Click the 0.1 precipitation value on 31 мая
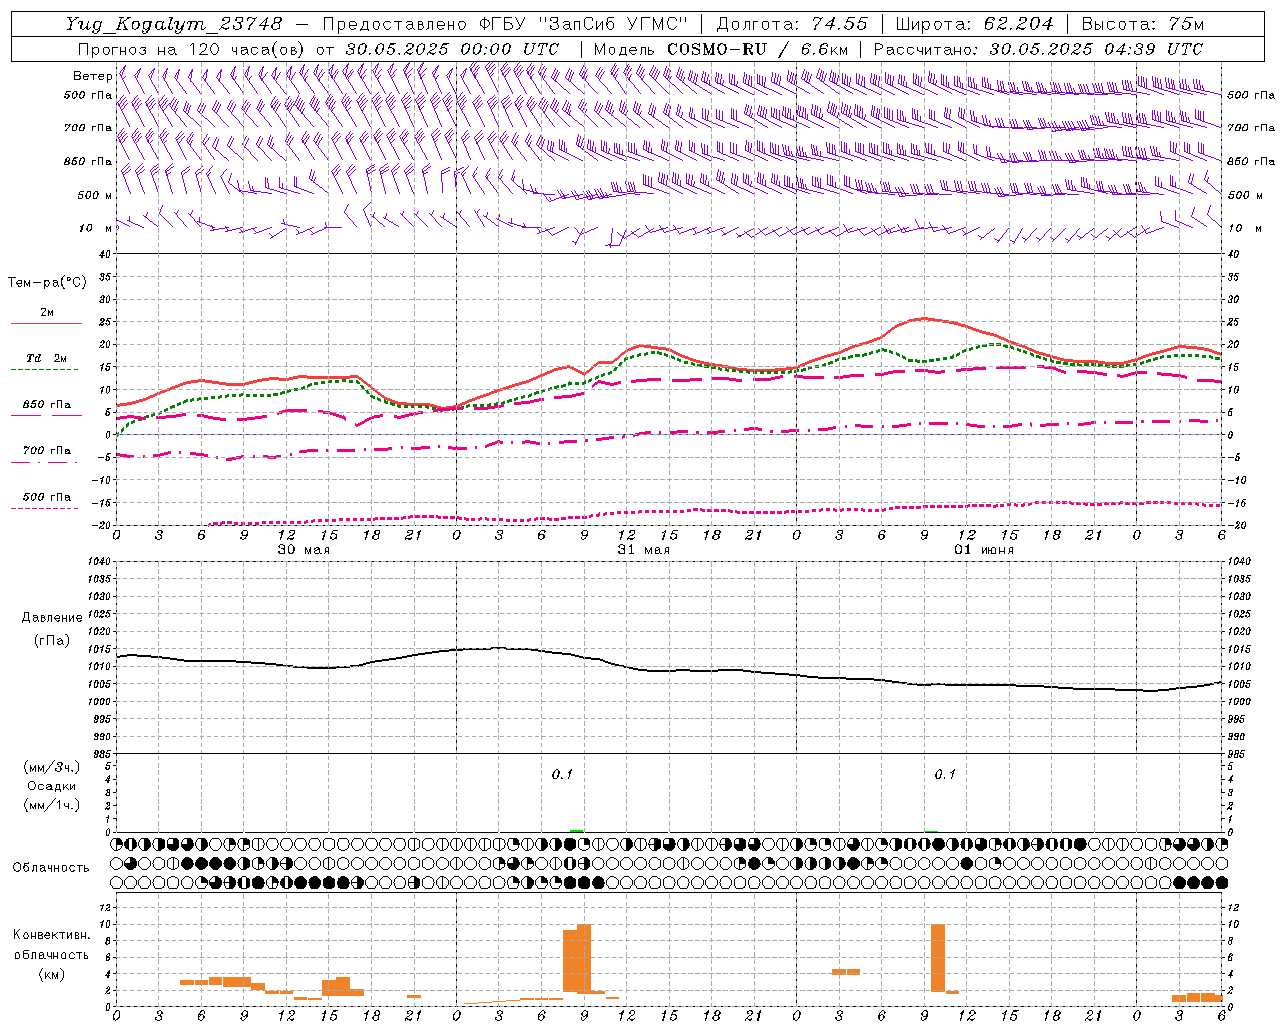 pos(562,774)
